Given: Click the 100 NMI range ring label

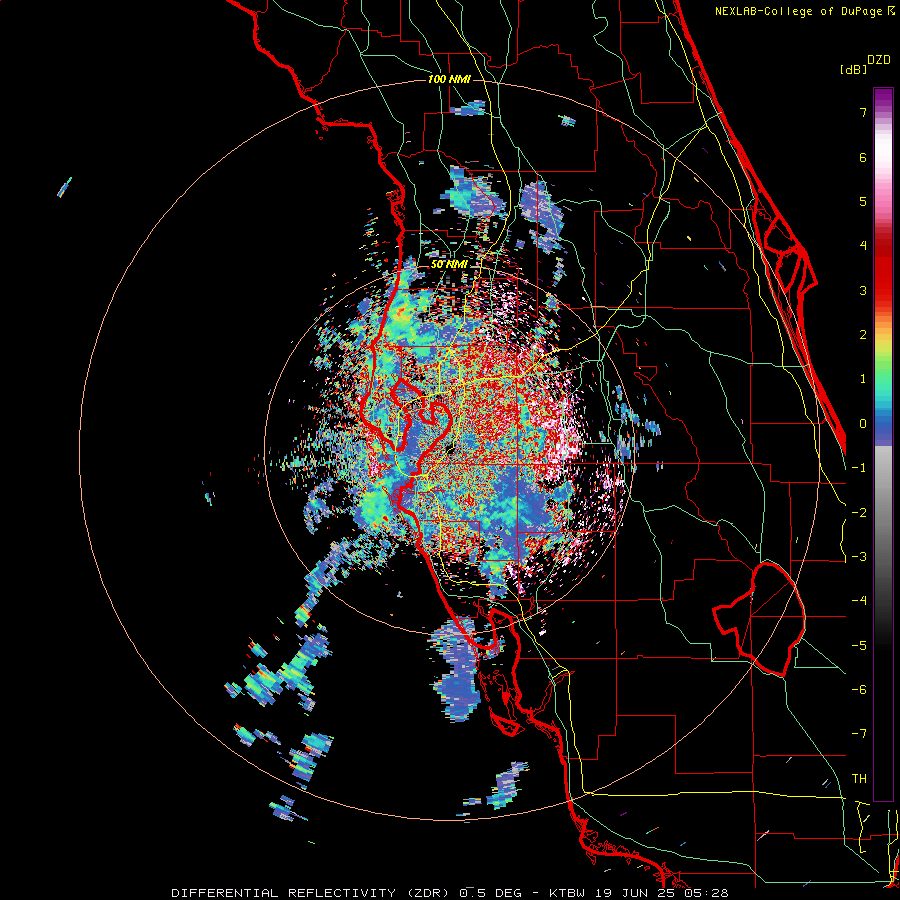Looking at the screenshot, I should 449,79.
